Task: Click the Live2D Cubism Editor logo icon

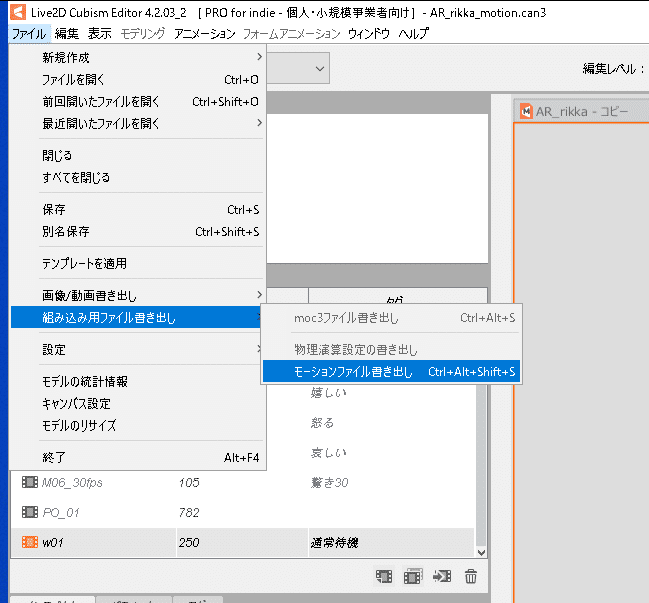Action: click(x=18, y=12)
